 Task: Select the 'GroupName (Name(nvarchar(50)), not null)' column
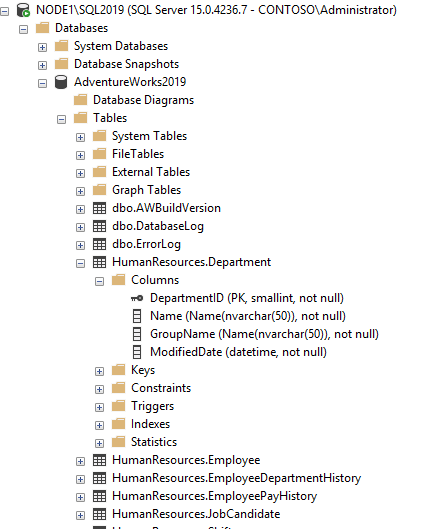tap(264, 334)
